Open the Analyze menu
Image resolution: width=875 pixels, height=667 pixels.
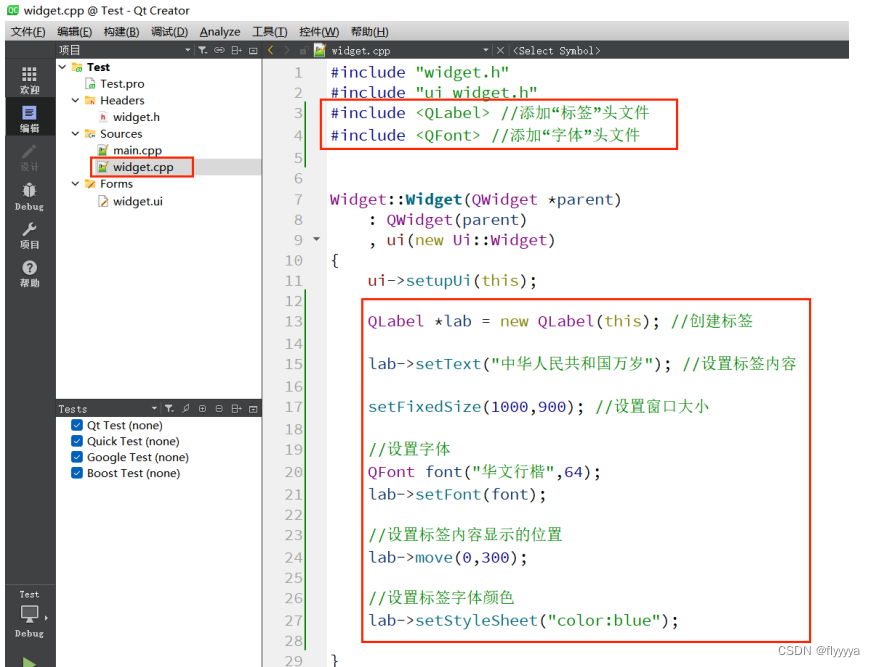pos(220,32)
